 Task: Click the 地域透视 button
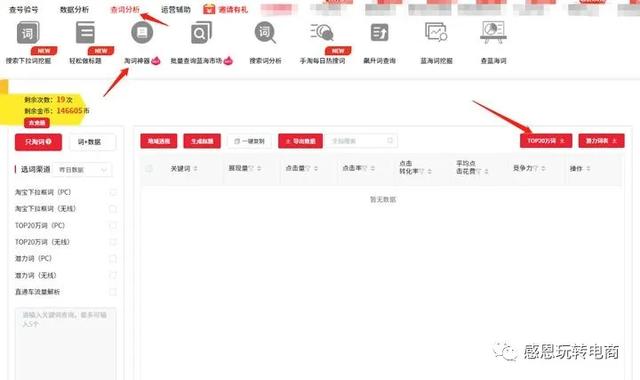point(159,141)
